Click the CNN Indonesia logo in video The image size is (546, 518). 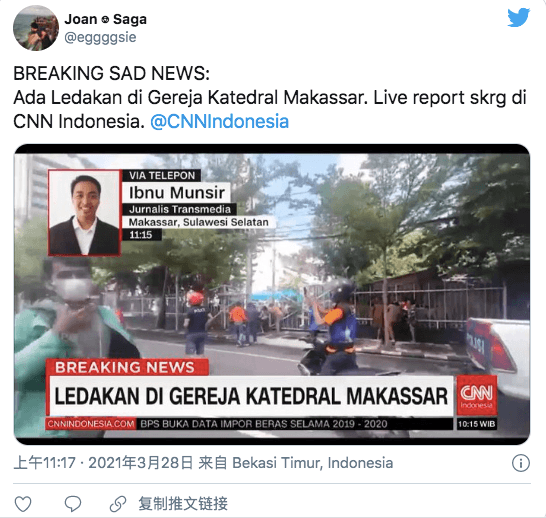(x=476, y=395)
